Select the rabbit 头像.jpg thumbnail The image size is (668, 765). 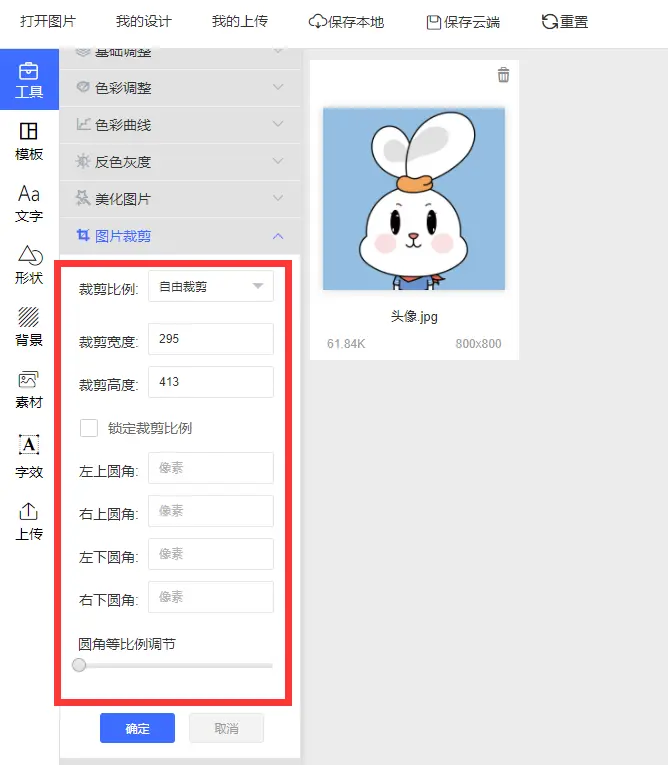[x=414, y=199]
